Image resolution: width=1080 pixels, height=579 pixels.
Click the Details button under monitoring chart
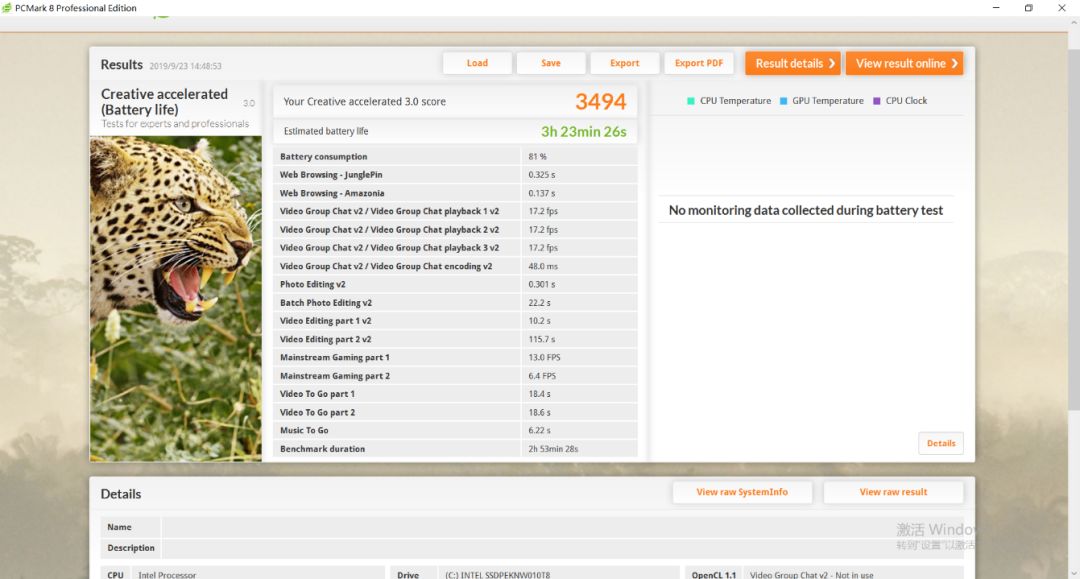(x=941, y=443)
